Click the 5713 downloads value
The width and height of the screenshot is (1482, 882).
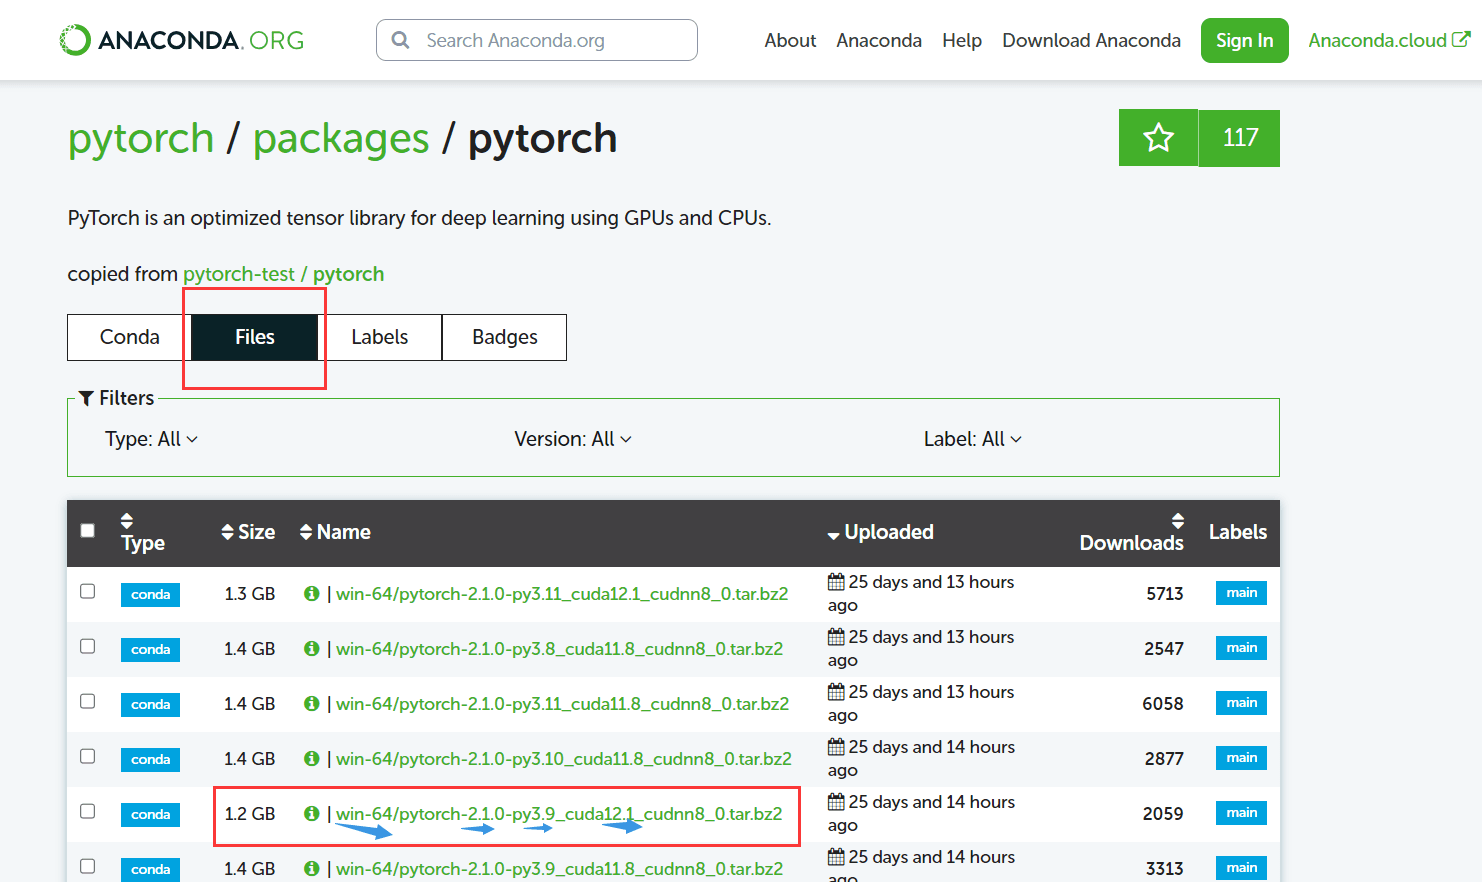click(x=1164, y=594)
